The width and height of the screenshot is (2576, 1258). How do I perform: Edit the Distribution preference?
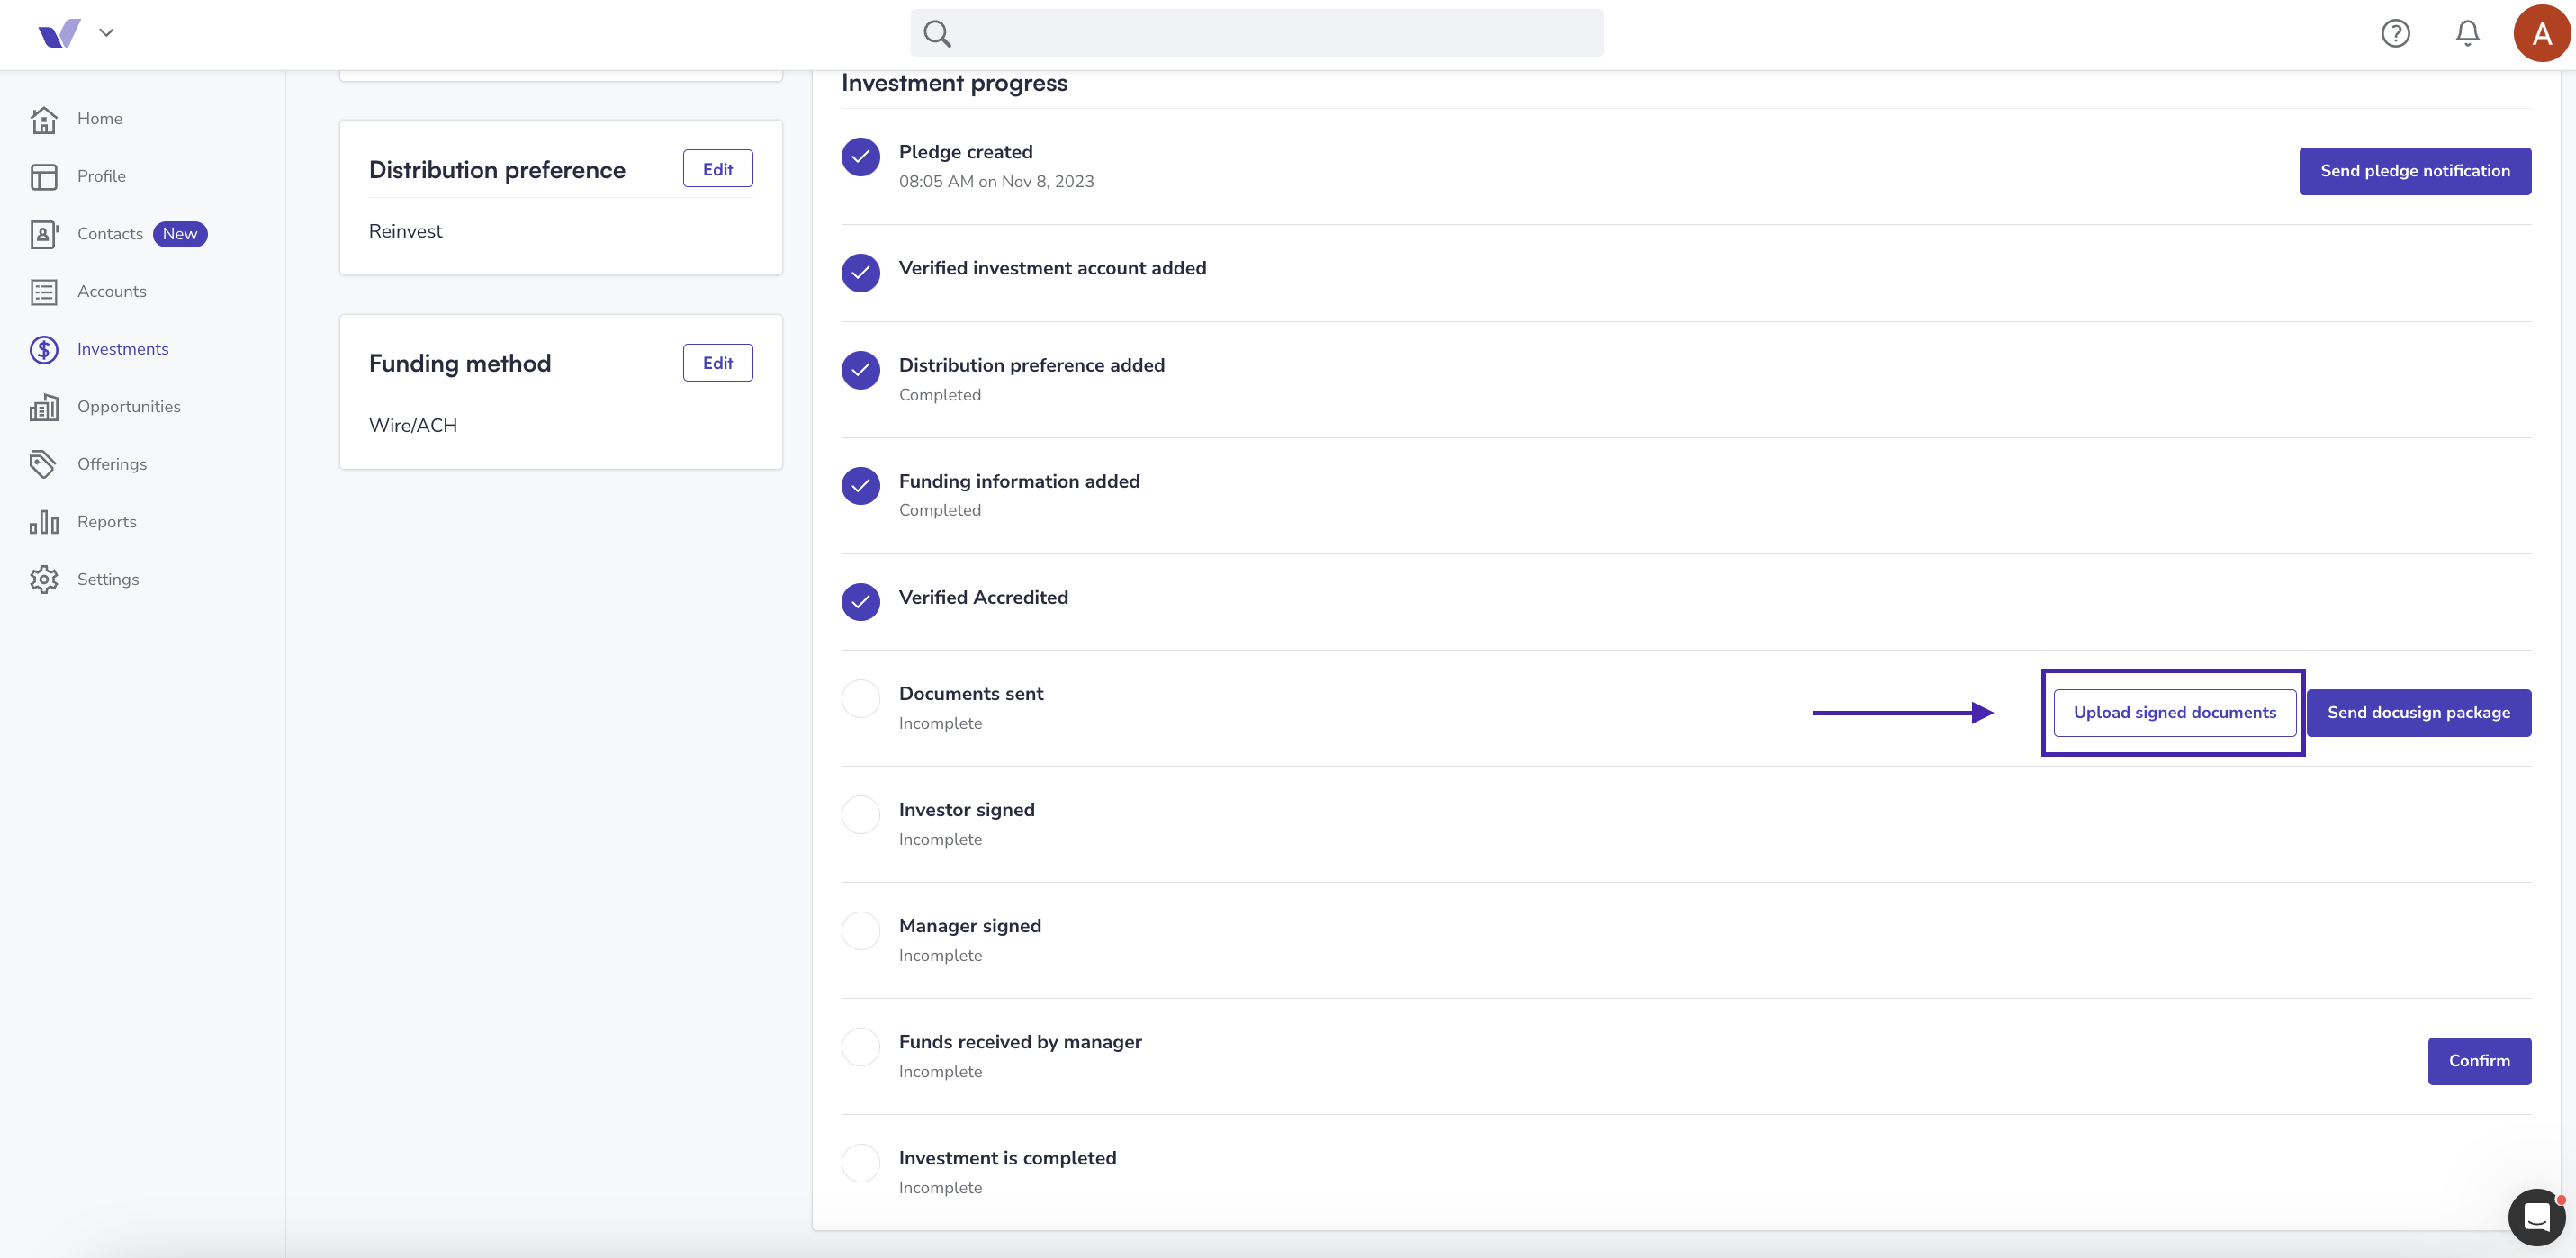tap(717, 169)
